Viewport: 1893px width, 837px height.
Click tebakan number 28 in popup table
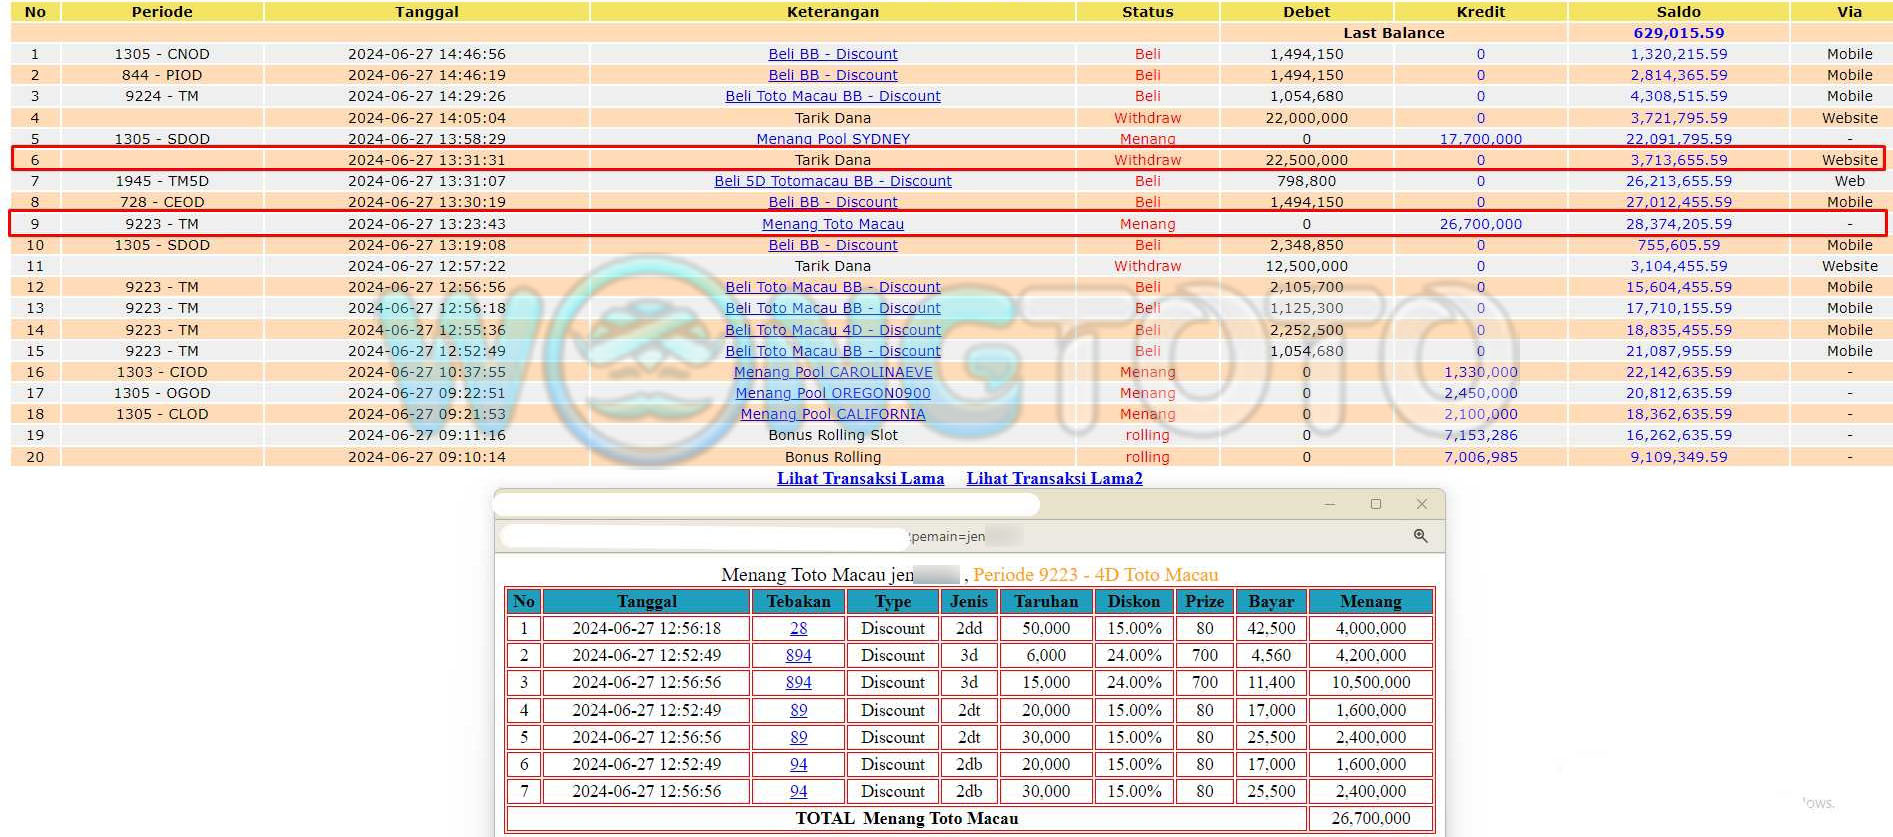click(798, 628)
